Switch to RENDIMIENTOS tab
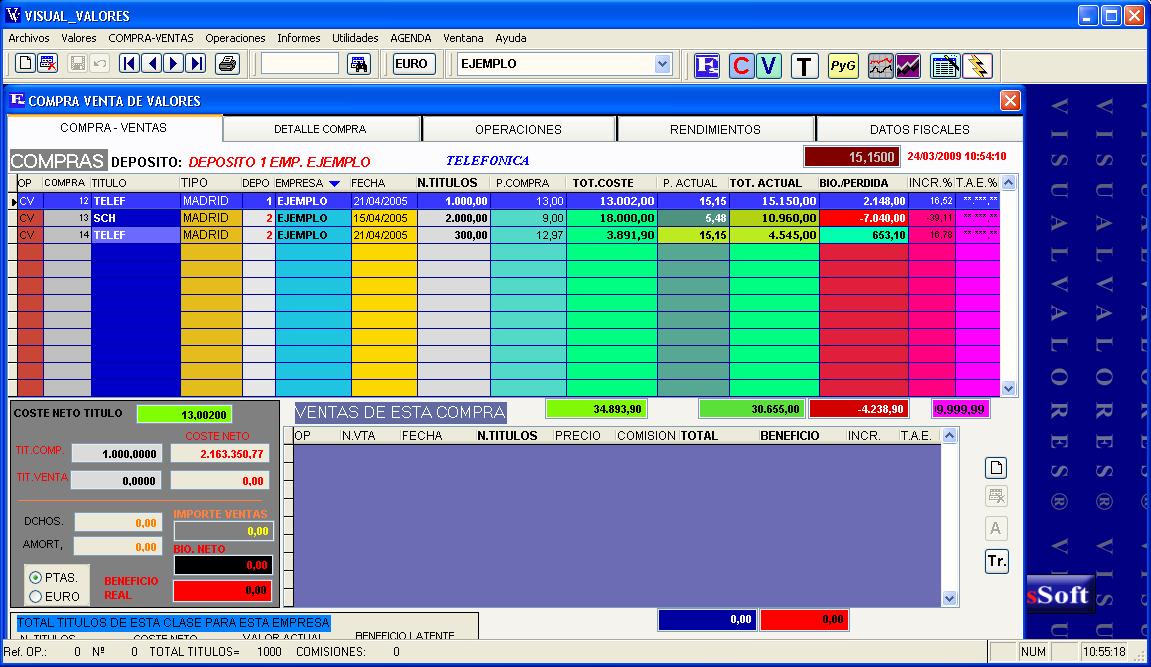Image resolution: width=1151 pixels, height=667 pixels. coord(715,129)
